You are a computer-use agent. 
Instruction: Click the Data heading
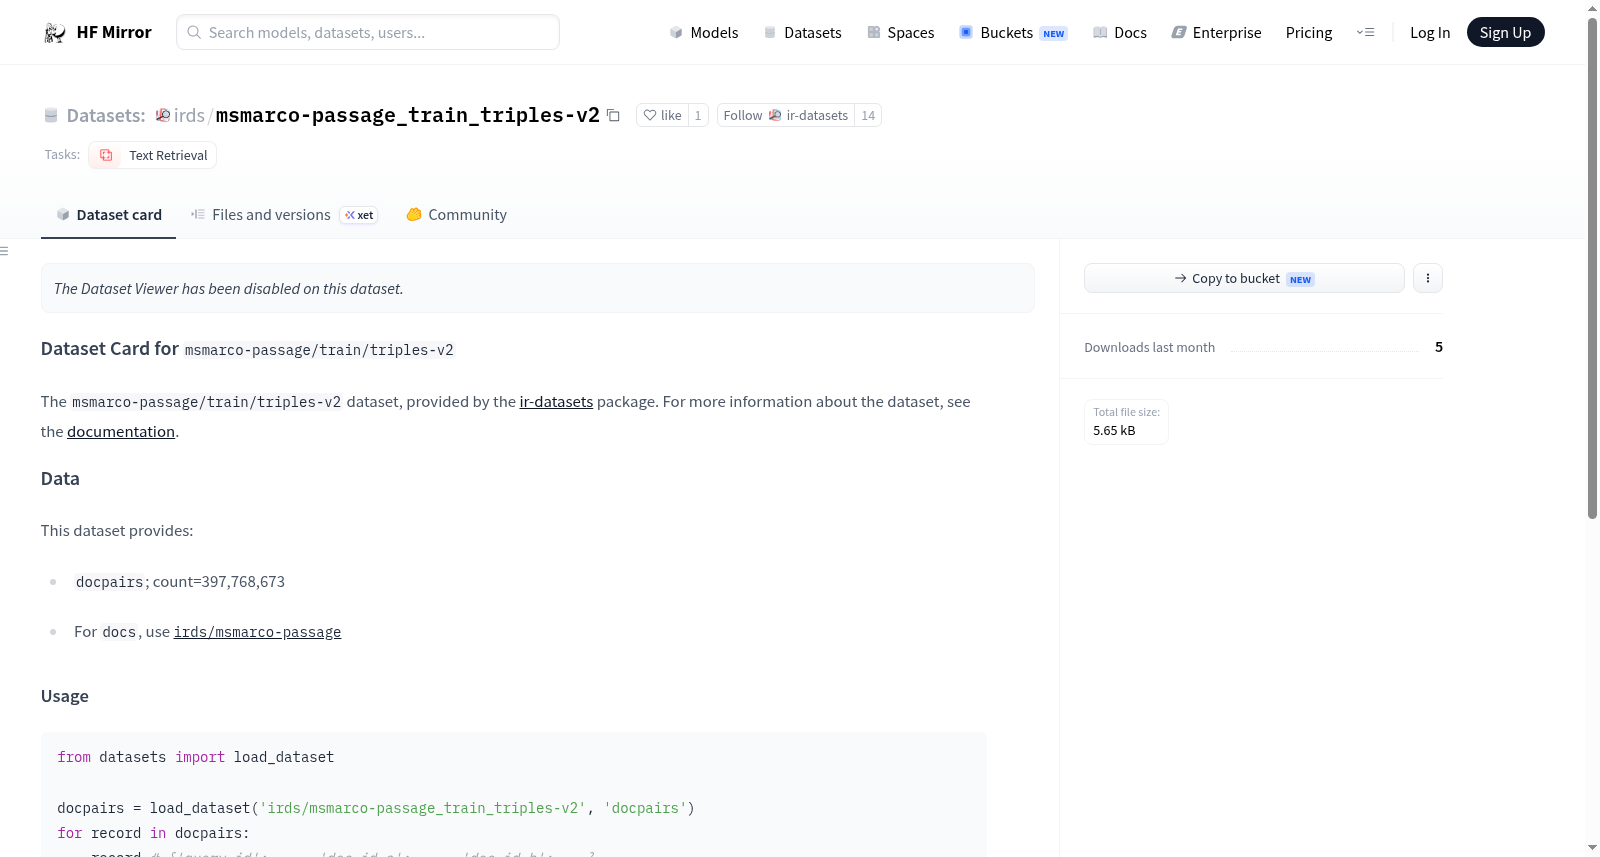(60, 479)
